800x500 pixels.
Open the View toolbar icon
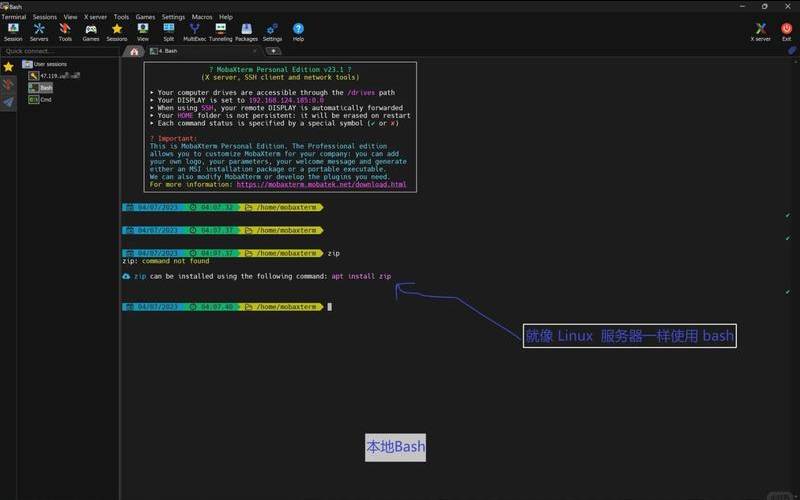[x=143, y=32]
